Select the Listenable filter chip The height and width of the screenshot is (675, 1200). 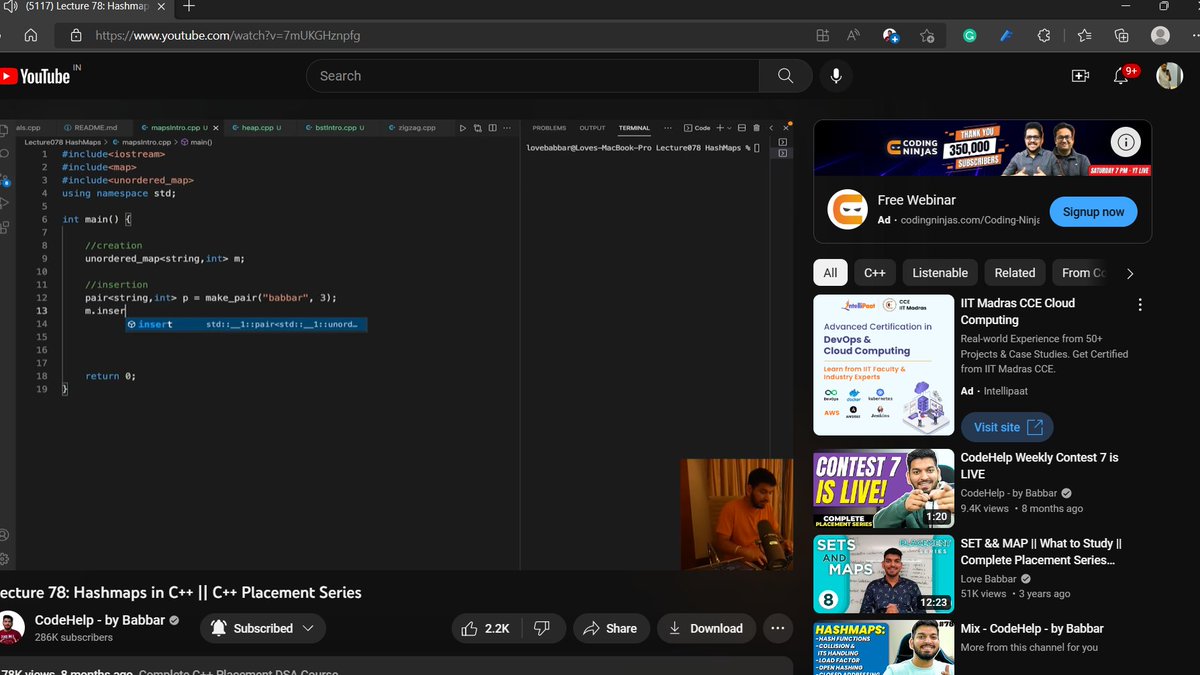pyautogui.click(x=940, y=273)
